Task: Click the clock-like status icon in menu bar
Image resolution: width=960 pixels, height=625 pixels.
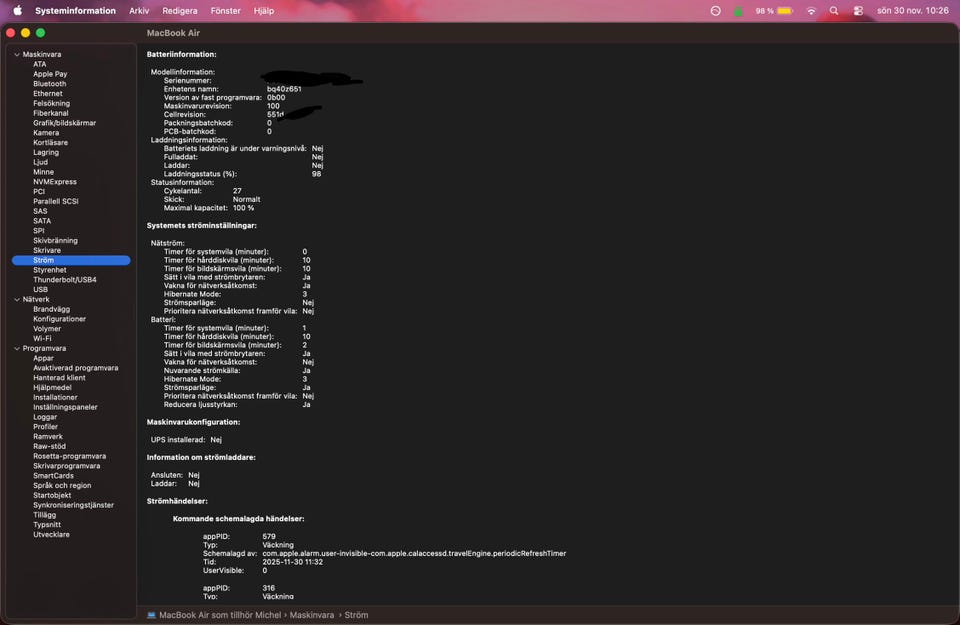Action: tap(715, 10)
